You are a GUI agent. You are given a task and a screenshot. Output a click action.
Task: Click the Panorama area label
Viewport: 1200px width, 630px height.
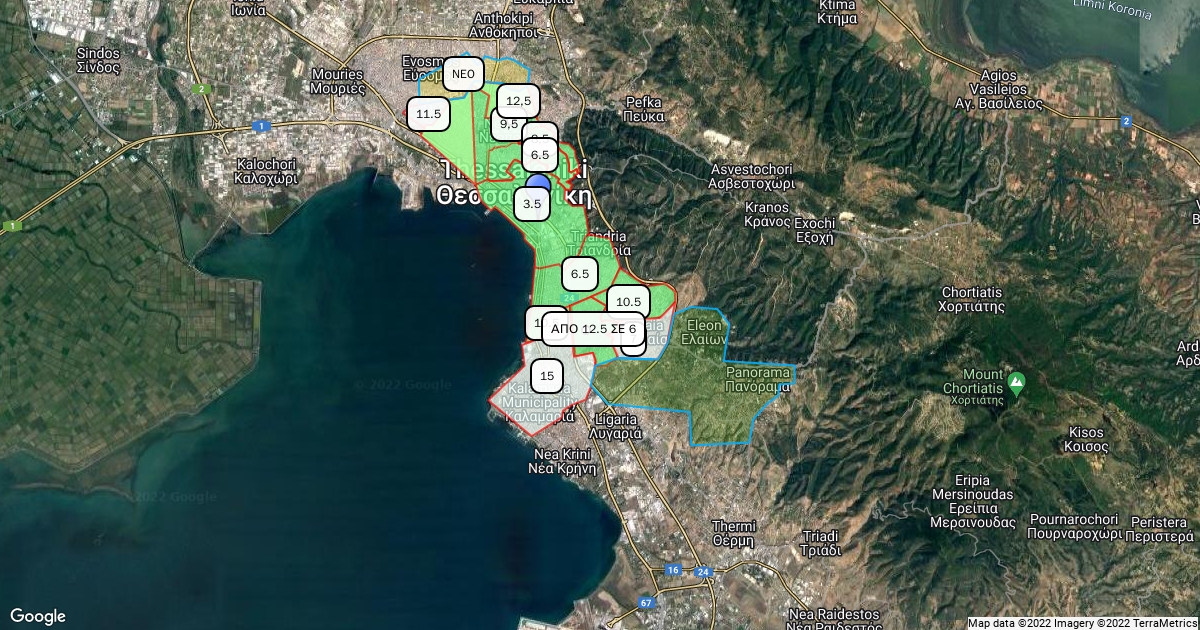(758, 379)
